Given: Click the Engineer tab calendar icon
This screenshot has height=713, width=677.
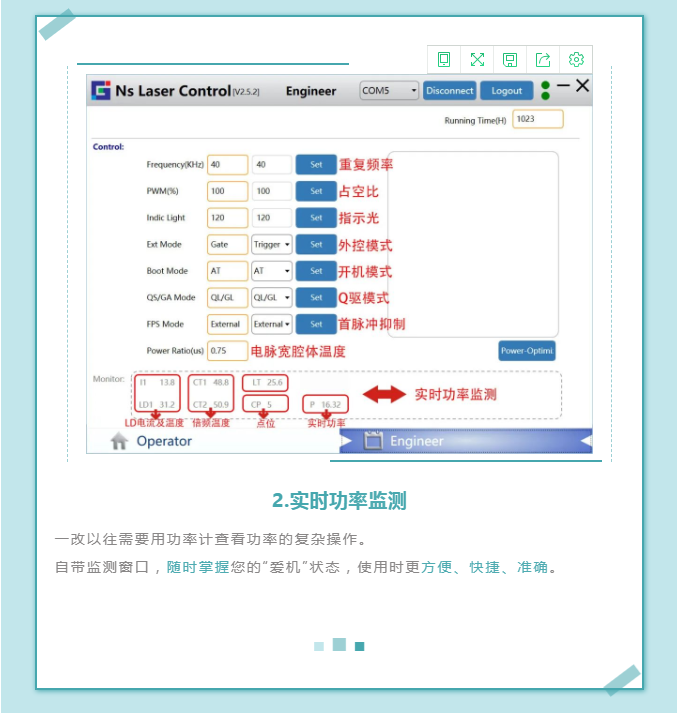Looking at the screenshot, I should click(x=372, y=441).
